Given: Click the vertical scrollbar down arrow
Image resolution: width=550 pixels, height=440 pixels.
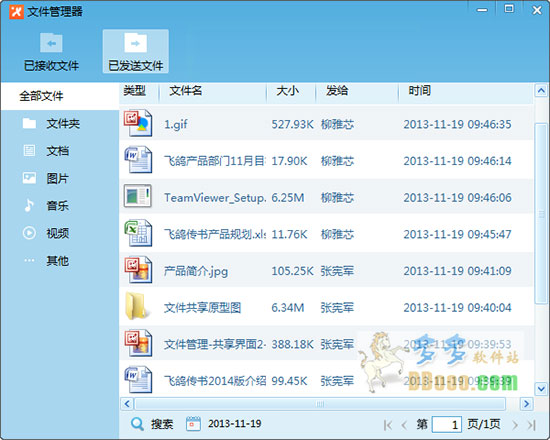Looking at the screenshot, I should click(x=541, y=389).
